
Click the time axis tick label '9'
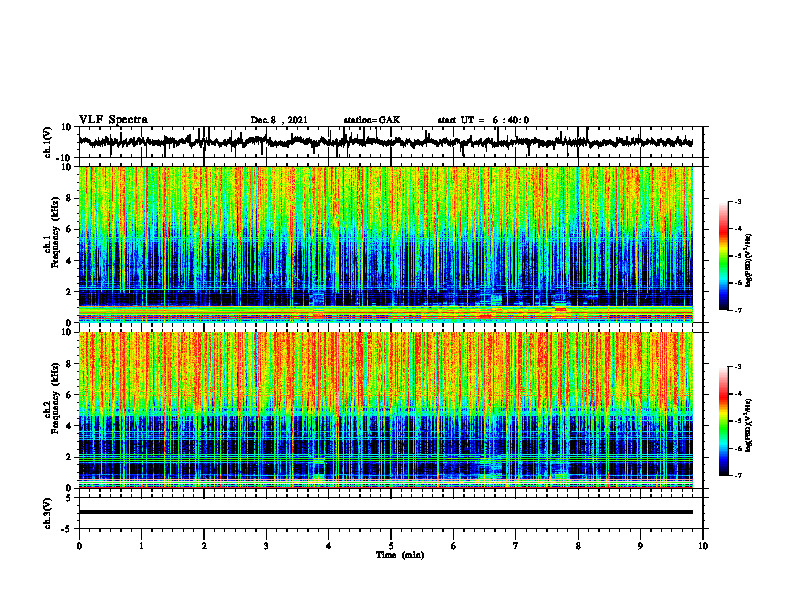(x=640, y=546)
